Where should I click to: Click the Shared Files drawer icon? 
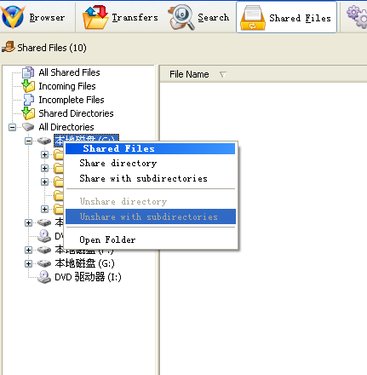[252, 18]
